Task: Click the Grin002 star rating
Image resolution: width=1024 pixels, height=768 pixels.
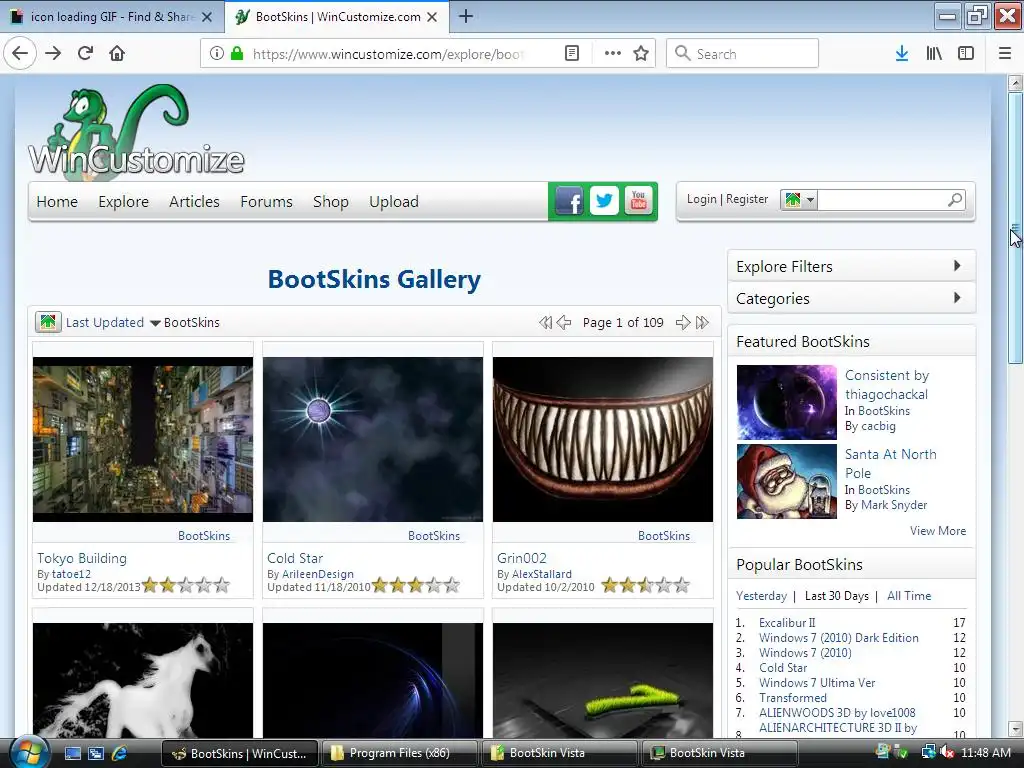Action: point(646,585)
